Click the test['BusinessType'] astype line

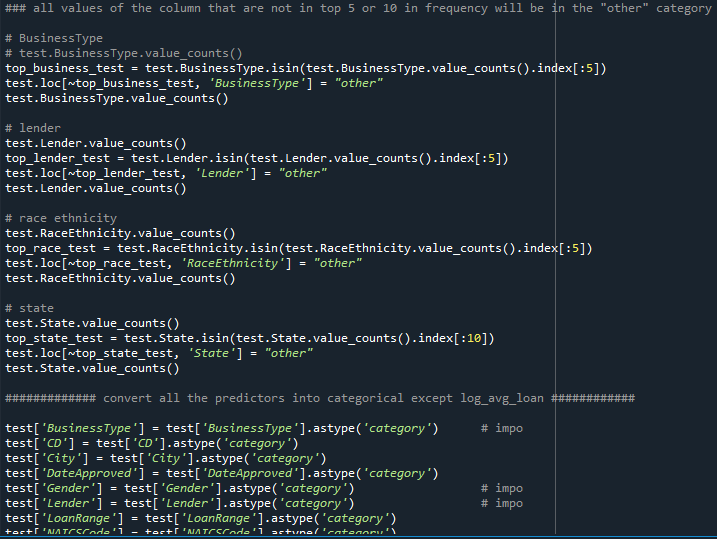[x=222, y=429]
